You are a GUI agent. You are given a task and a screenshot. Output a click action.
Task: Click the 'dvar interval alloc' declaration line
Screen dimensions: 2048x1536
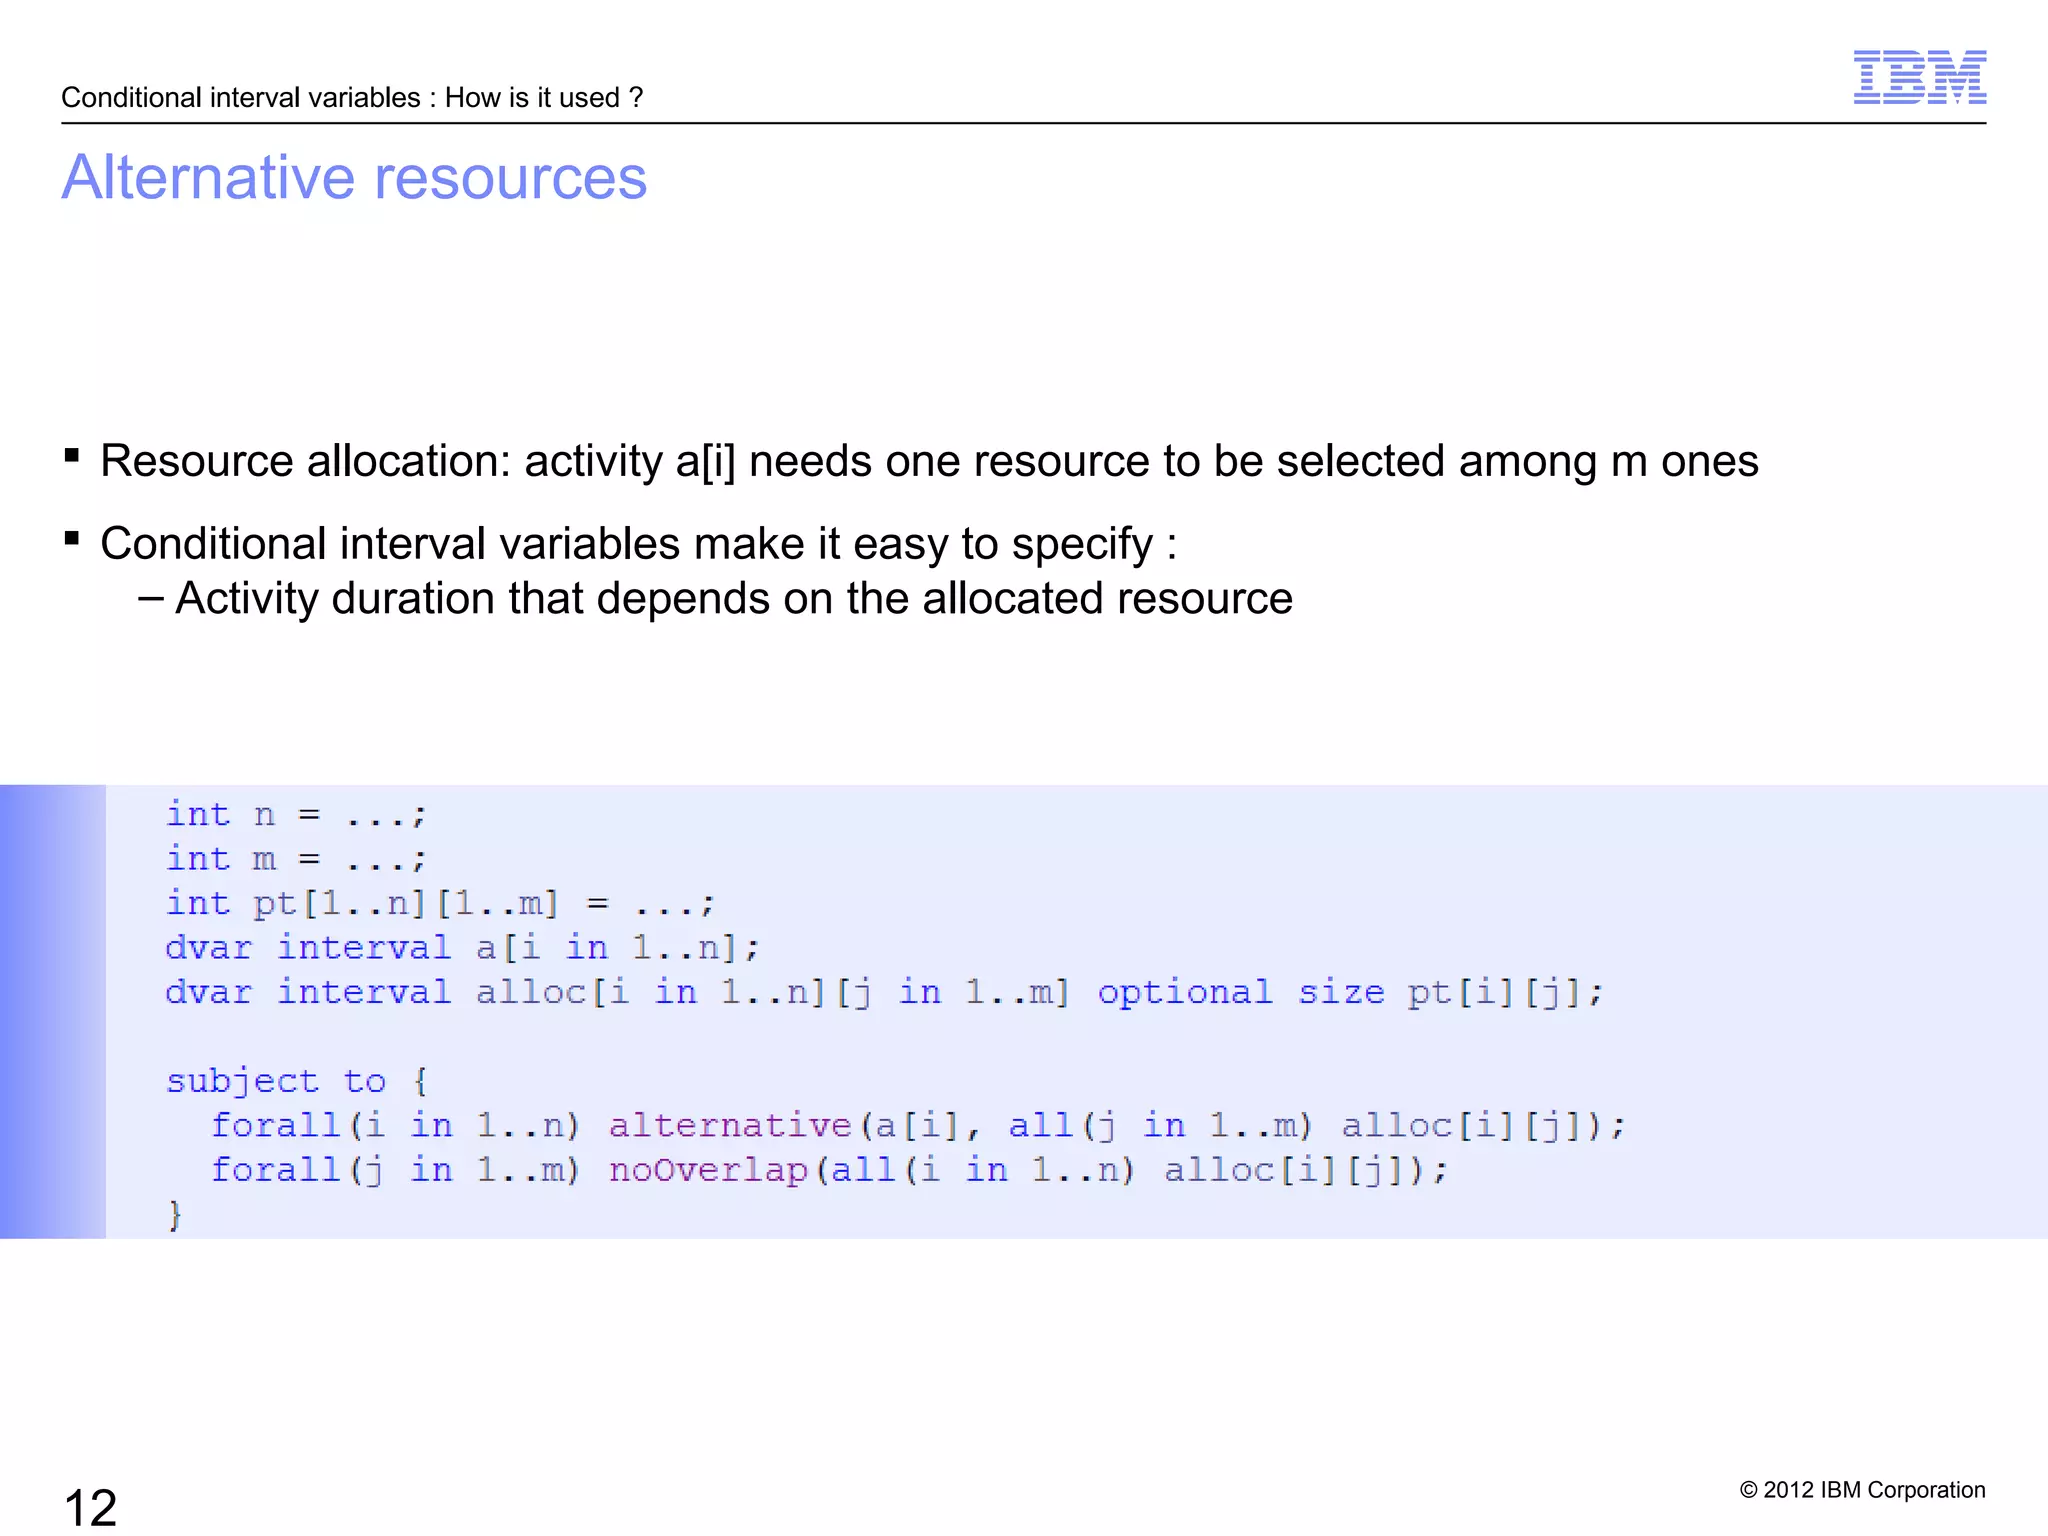click(x=884, y=992)
